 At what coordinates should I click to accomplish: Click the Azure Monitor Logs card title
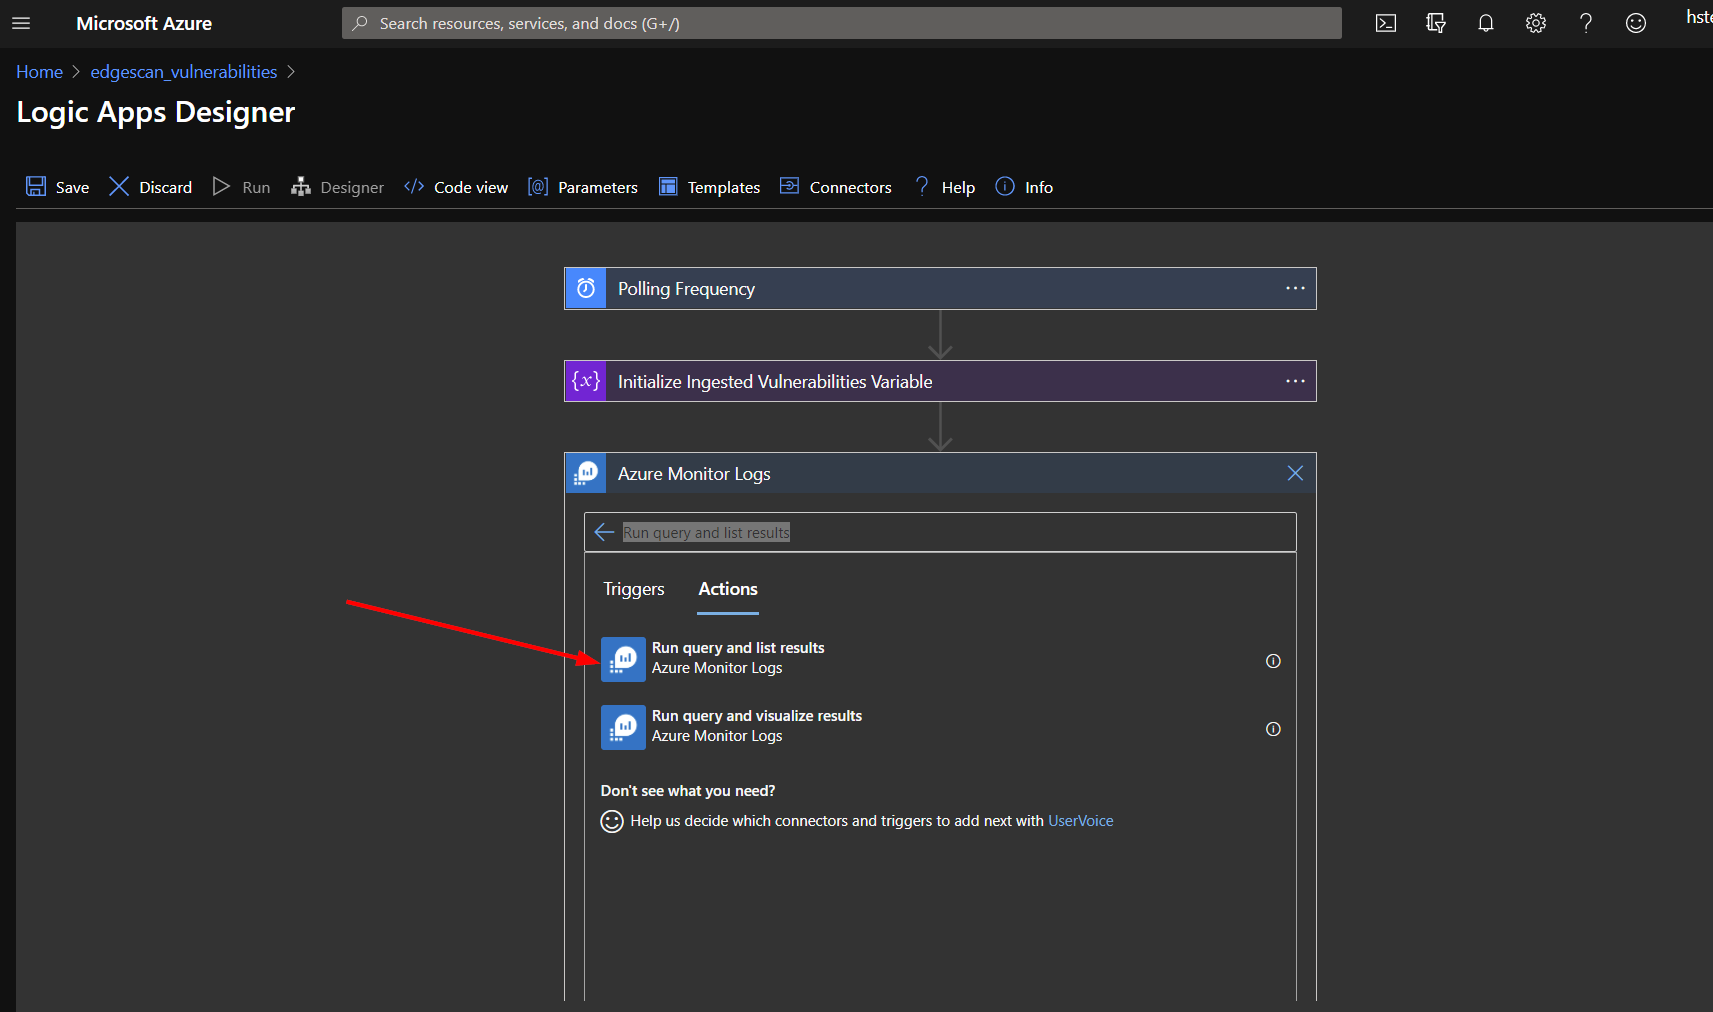pos(694,474)
